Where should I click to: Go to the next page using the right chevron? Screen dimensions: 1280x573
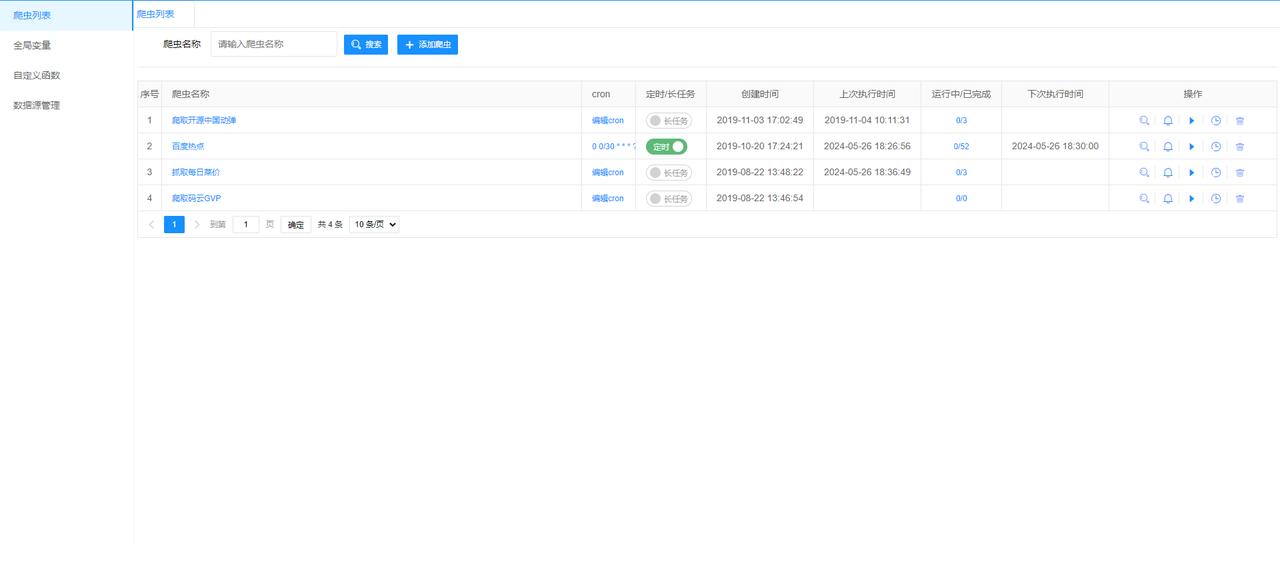[x=197, y=225]
